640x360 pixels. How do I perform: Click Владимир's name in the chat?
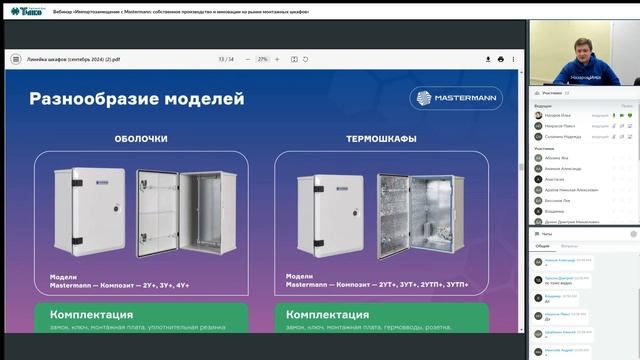[553, 296]
